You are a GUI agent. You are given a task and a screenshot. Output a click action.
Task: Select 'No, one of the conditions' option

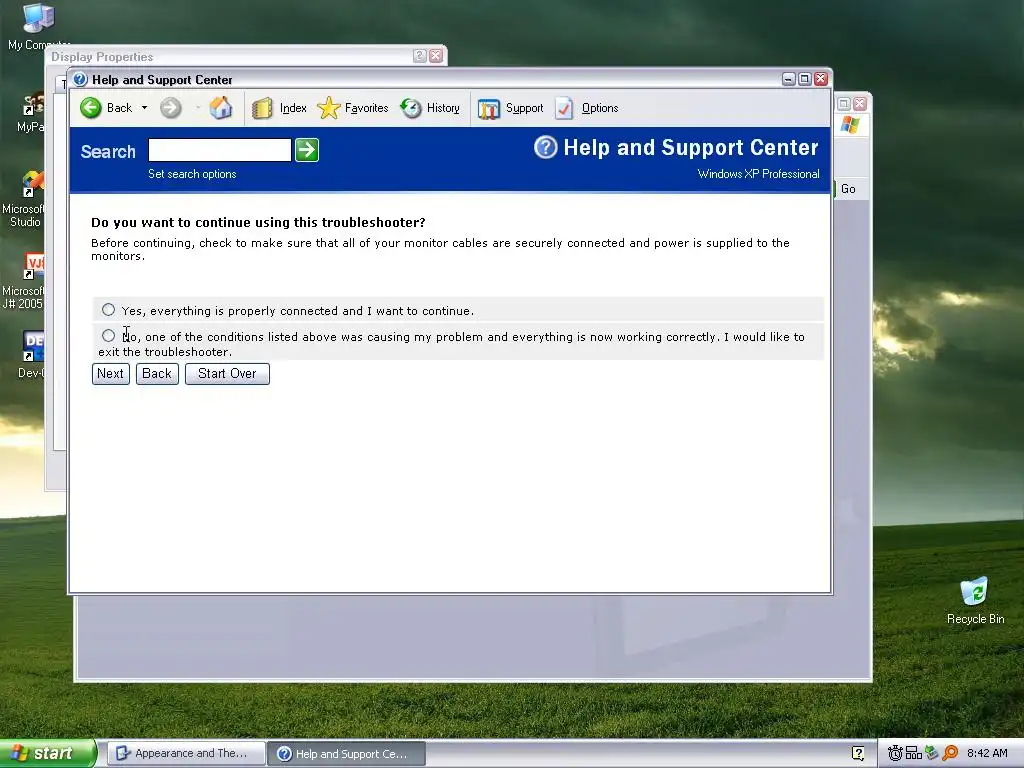pyautogui.click(x=108, y=336)
